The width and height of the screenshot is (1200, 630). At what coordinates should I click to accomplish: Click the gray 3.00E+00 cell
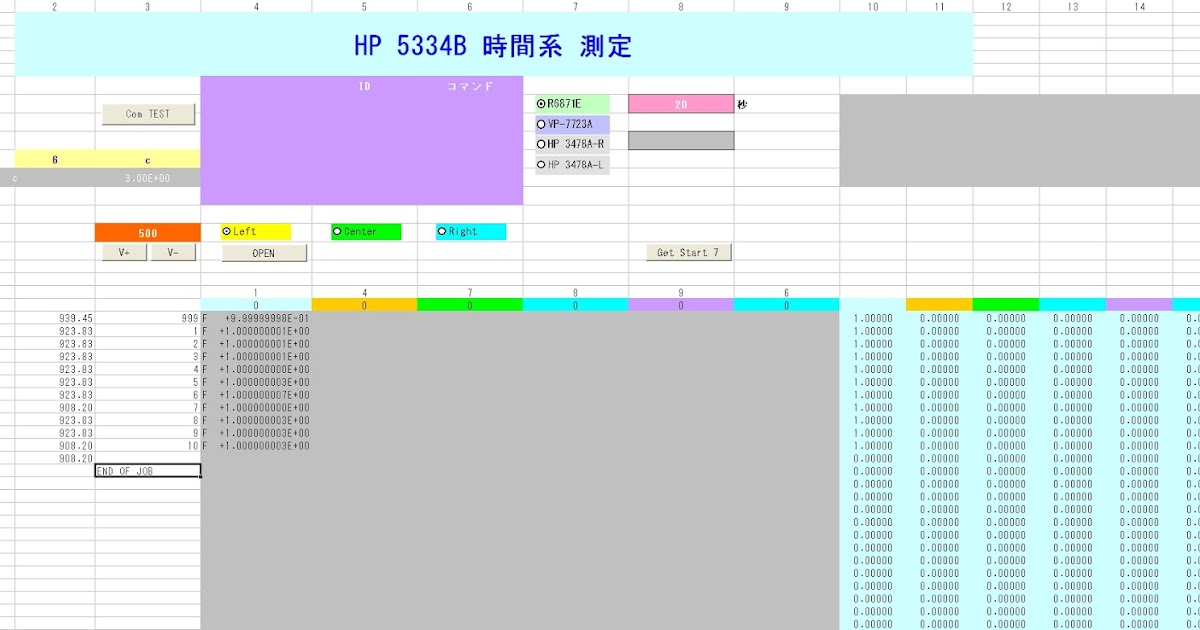pos(147,179)
